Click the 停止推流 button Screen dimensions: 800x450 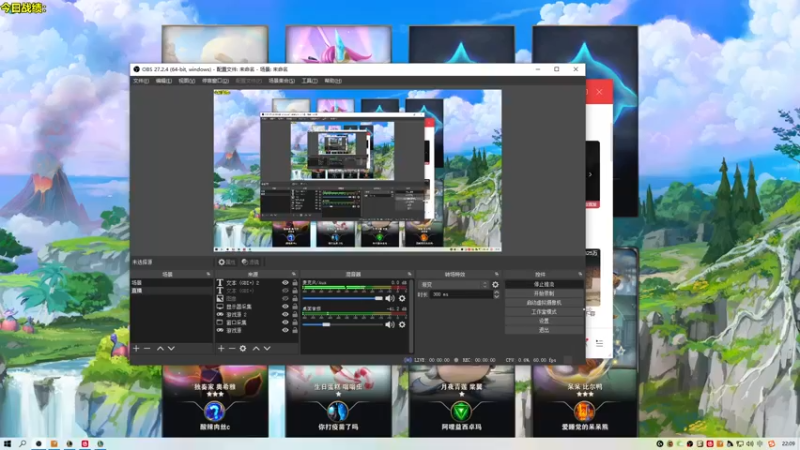point(544,284)
